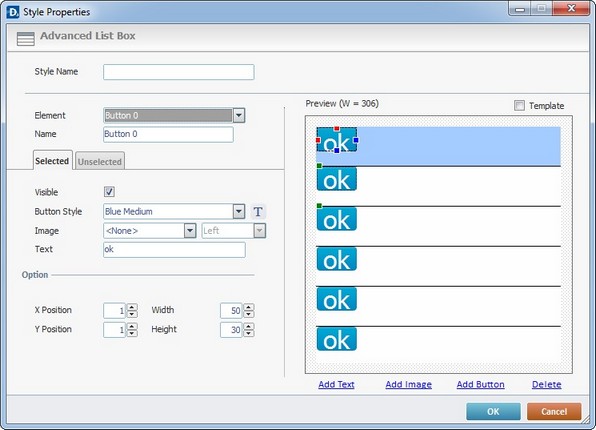The image size is (596, 430).
Task: Click the Add Button link
Action: pos(480,384)
